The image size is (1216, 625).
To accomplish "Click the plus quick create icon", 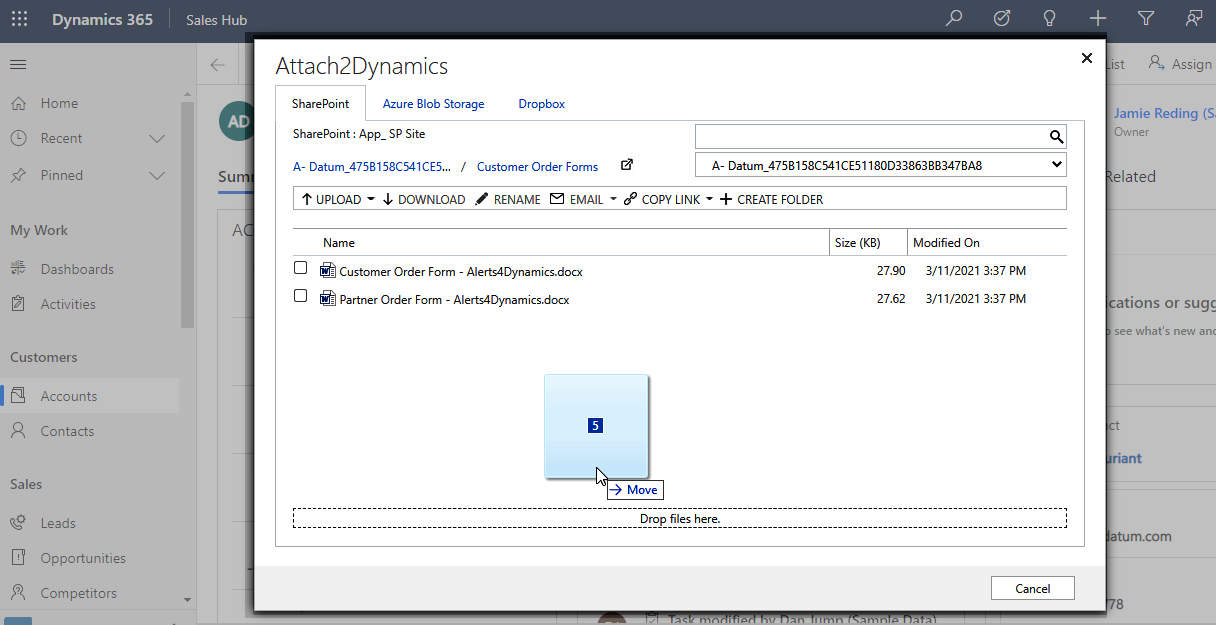I will [x=1098, y=19].
